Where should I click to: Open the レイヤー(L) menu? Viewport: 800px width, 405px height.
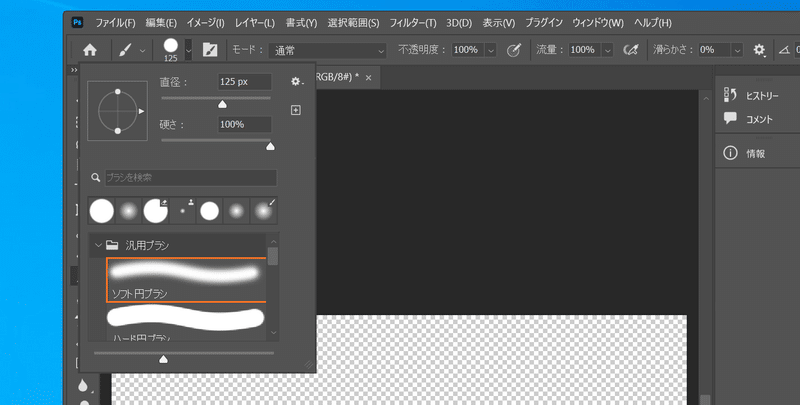[255, 23]
